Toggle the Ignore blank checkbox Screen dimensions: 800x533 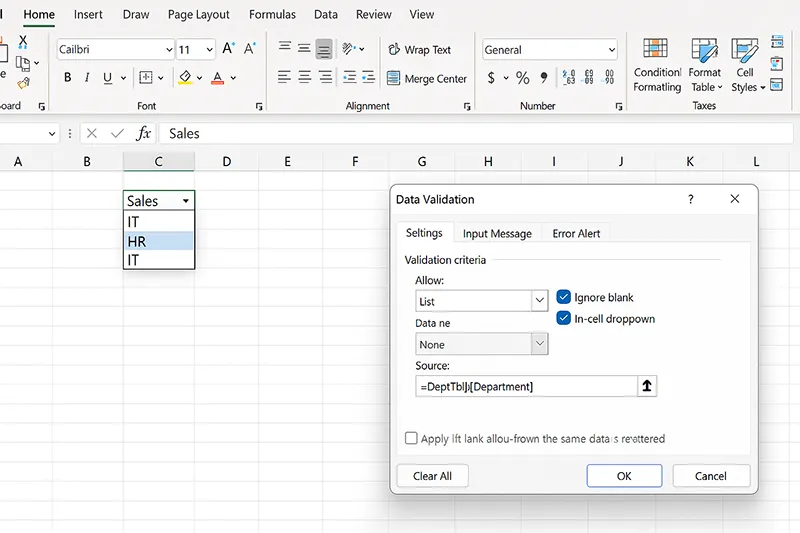point(563,297)
